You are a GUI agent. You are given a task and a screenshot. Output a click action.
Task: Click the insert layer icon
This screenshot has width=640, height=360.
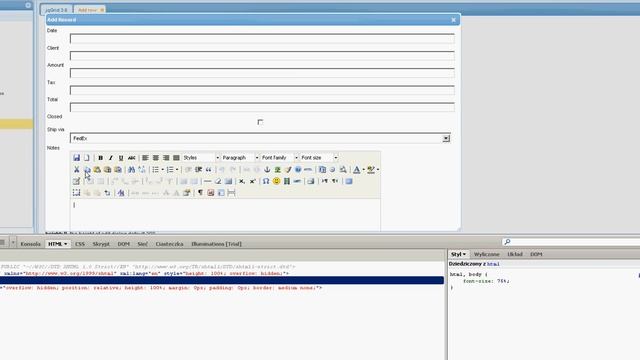(76, 193)
